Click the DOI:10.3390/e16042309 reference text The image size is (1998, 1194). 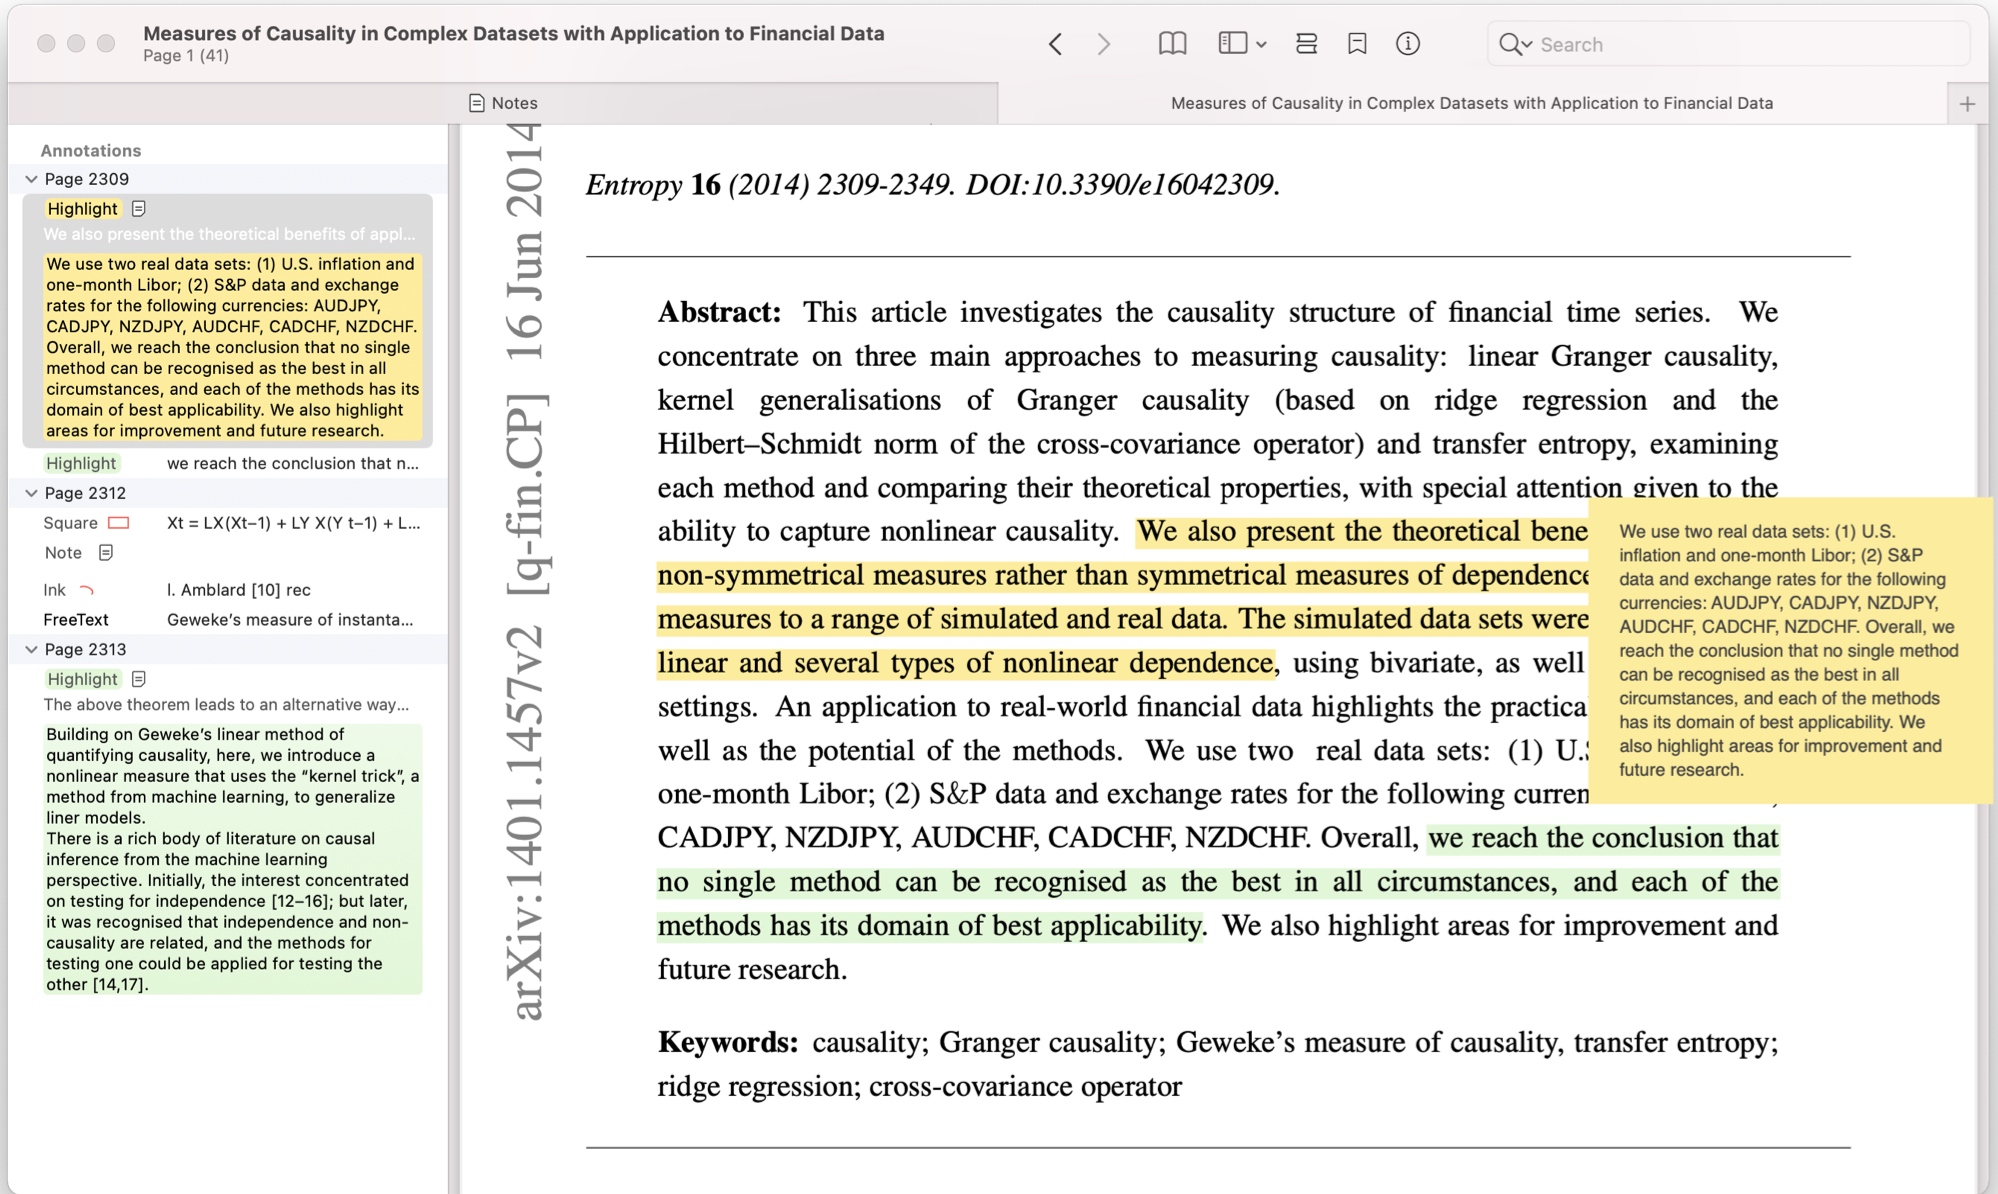pos(1122,185)
